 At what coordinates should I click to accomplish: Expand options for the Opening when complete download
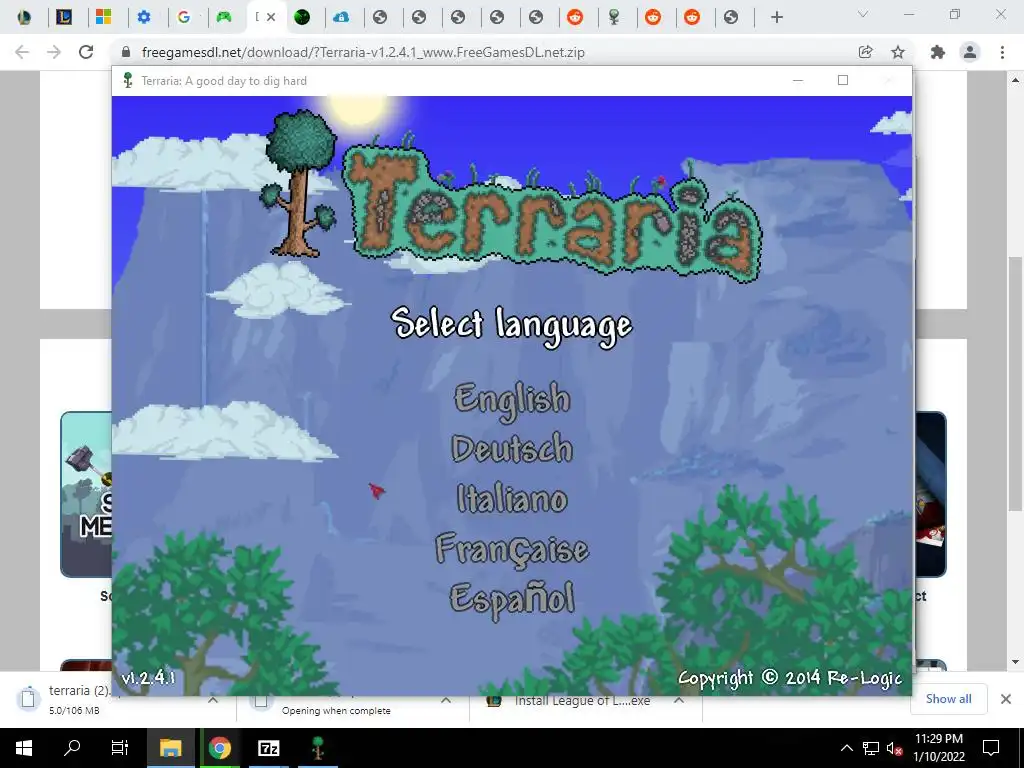click(446, 700)
